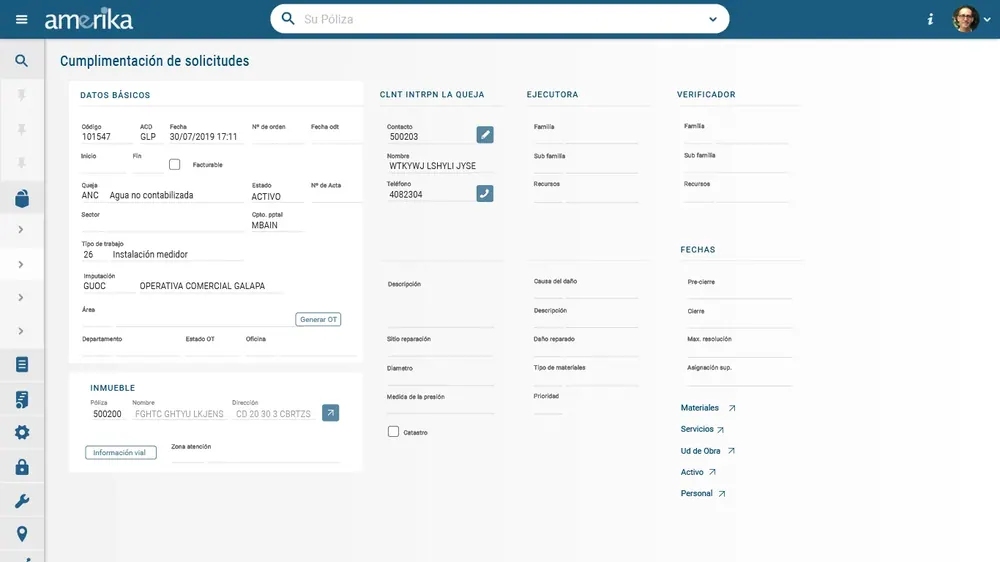This screenshot has height=562, width=1000.
Task: Expand second sidebar chevron submenu
Action: coord(21,264)
